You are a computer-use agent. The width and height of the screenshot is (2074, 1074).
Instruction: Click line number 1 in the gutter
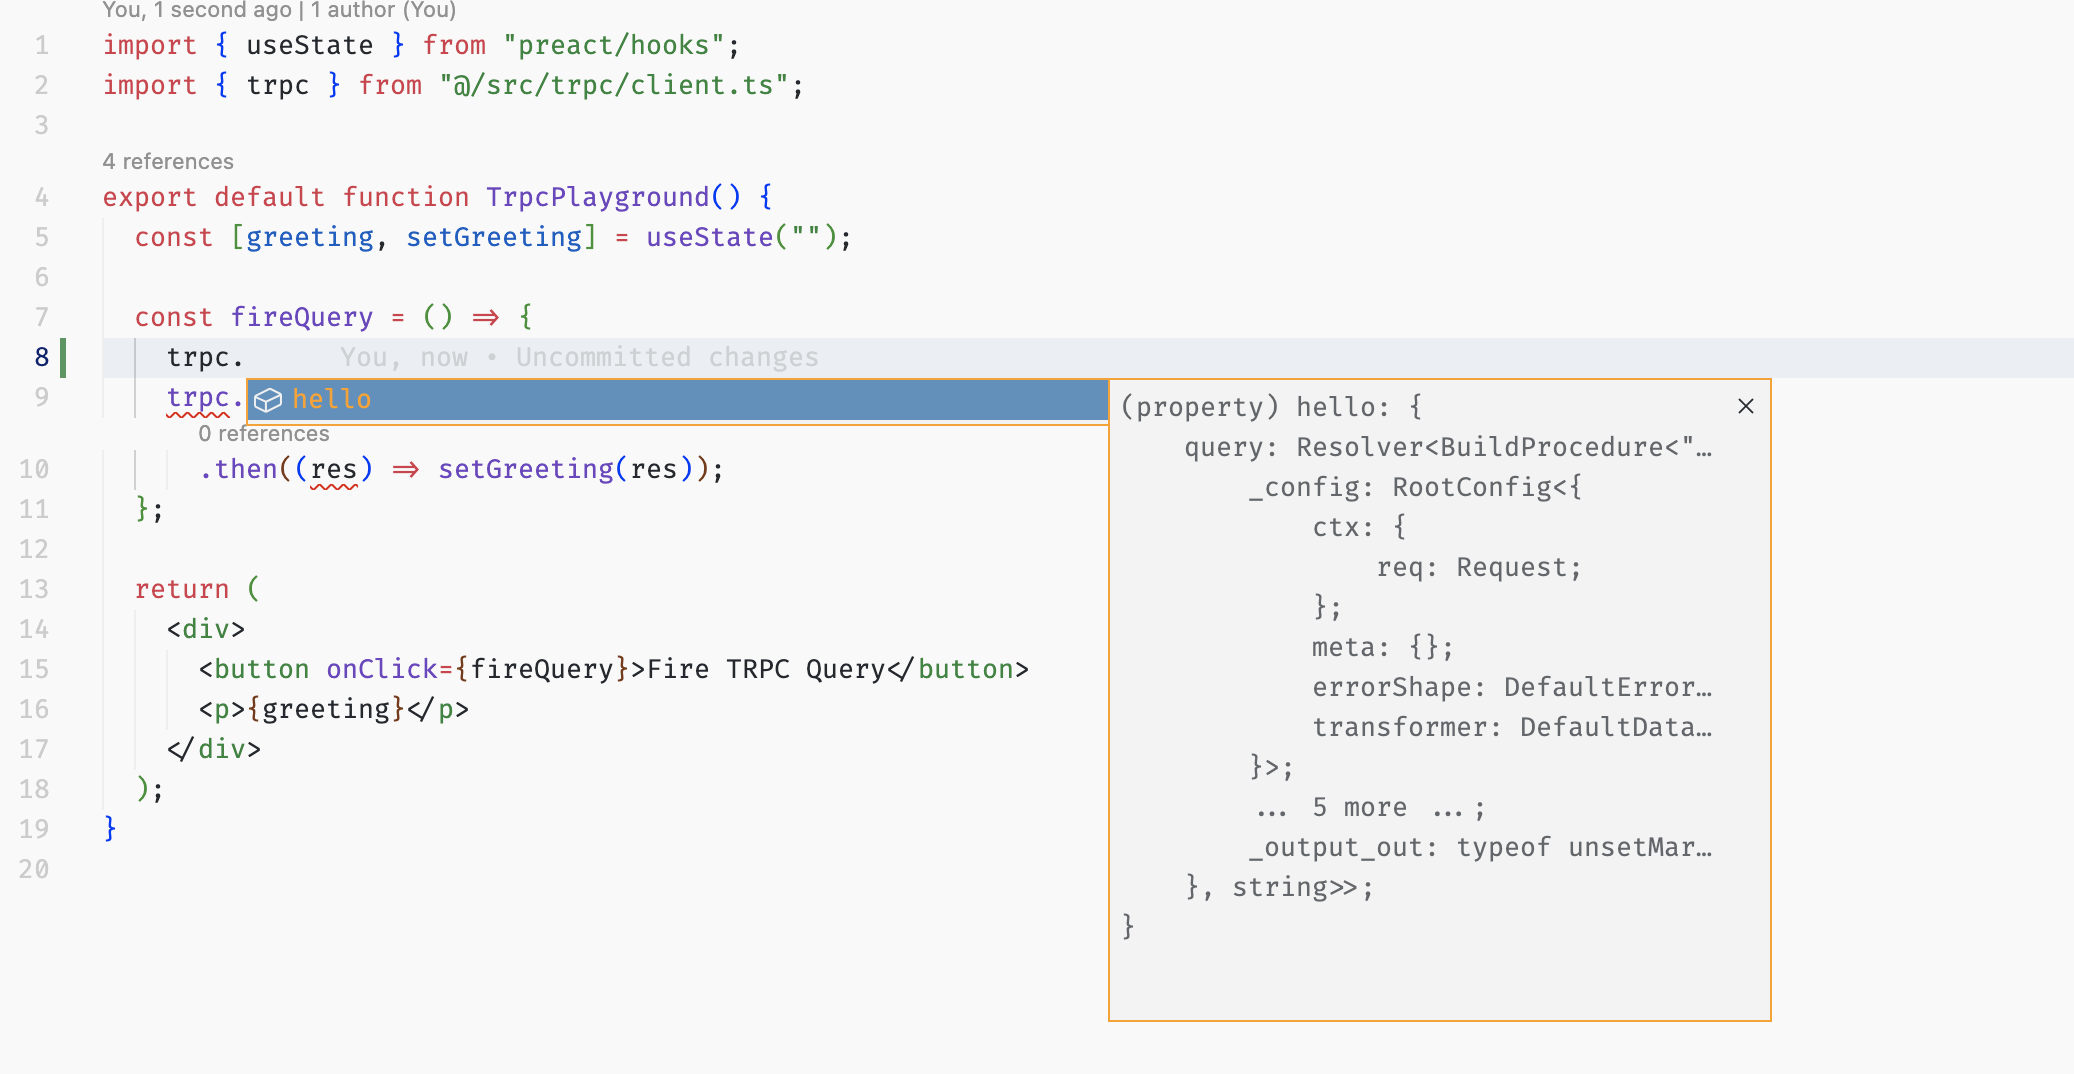(x=41, y=46)
